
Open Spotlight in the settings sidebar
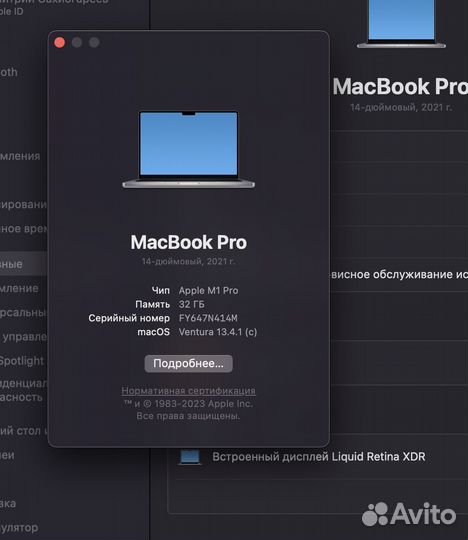click(22, 361)
